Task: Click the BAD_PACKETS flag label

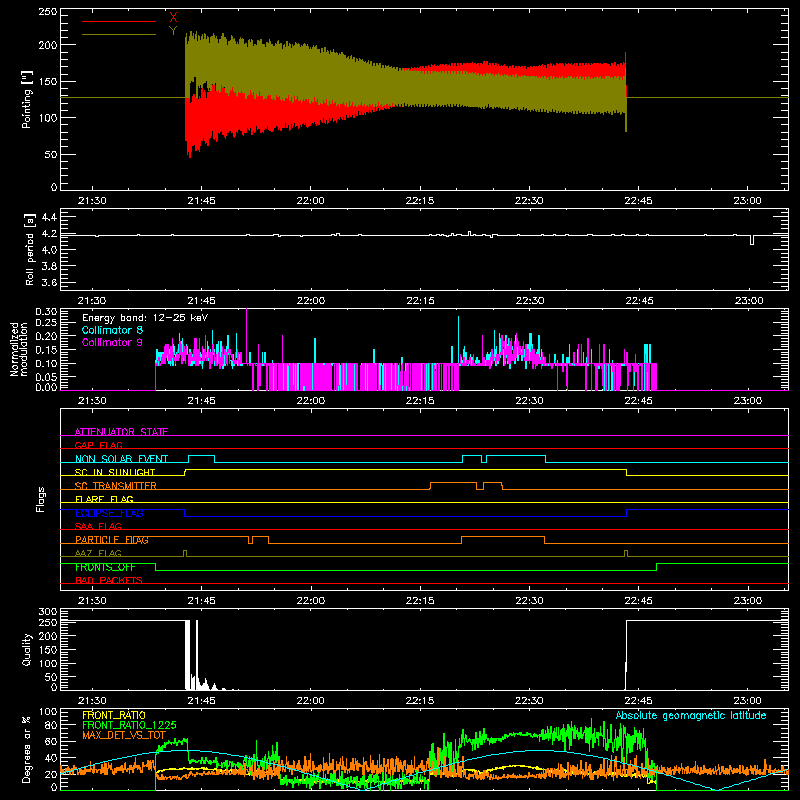Action: (x=109, y=581)
